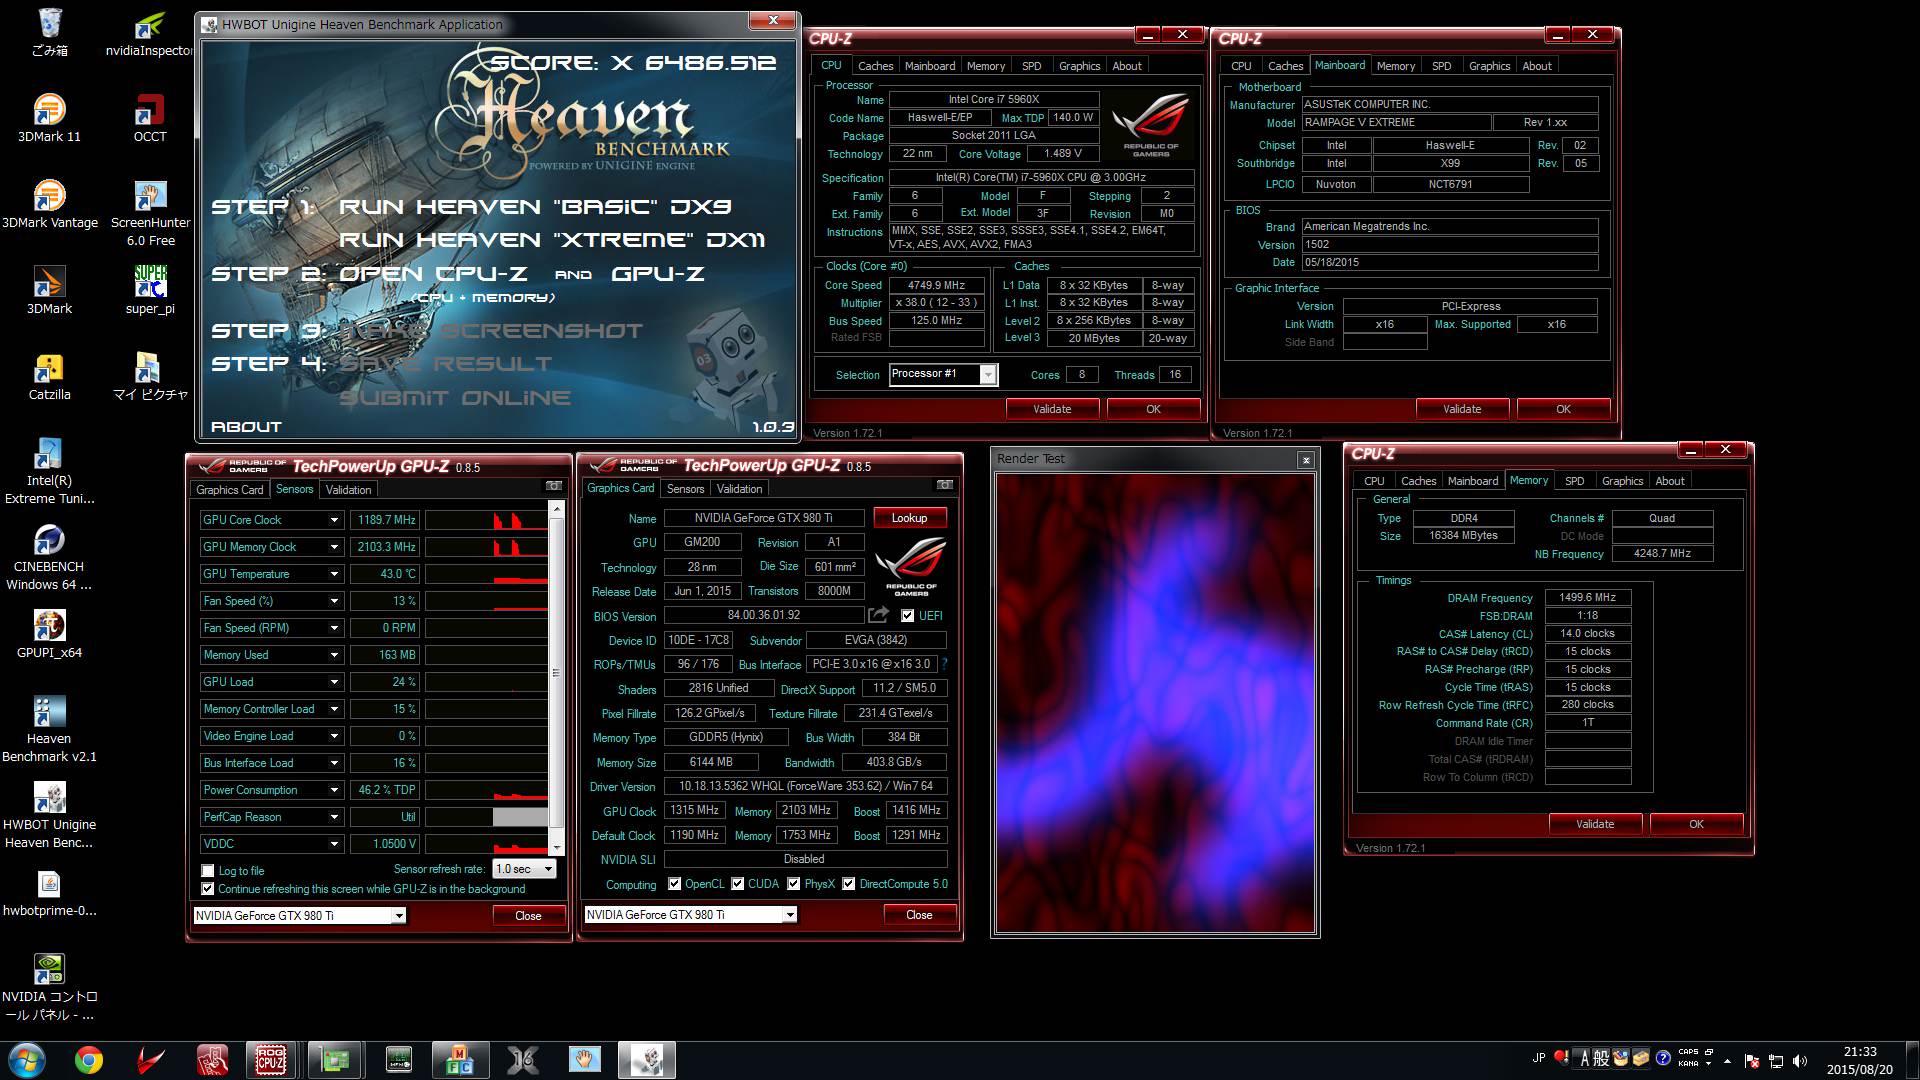
Task: Click the GPU-Z screenshot camera icon in Sensors window
Action: click(x=553, y=486)
